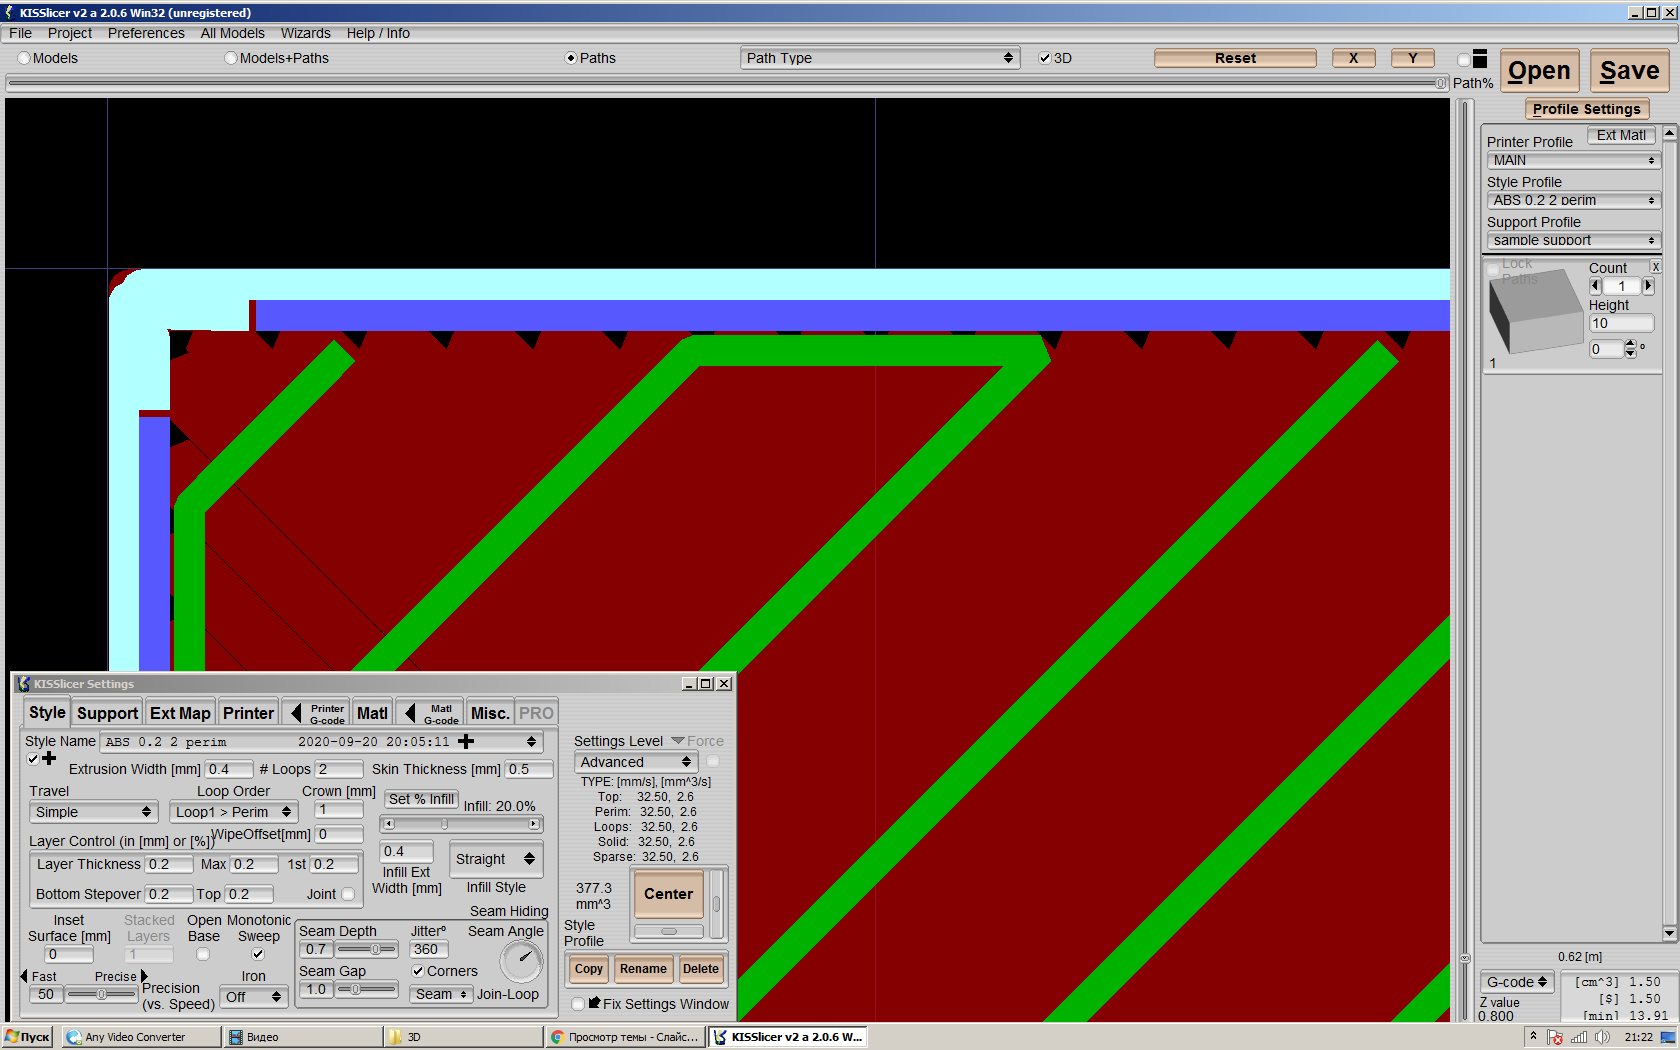Decrease model Count with left arrow

click(1595, 286)
